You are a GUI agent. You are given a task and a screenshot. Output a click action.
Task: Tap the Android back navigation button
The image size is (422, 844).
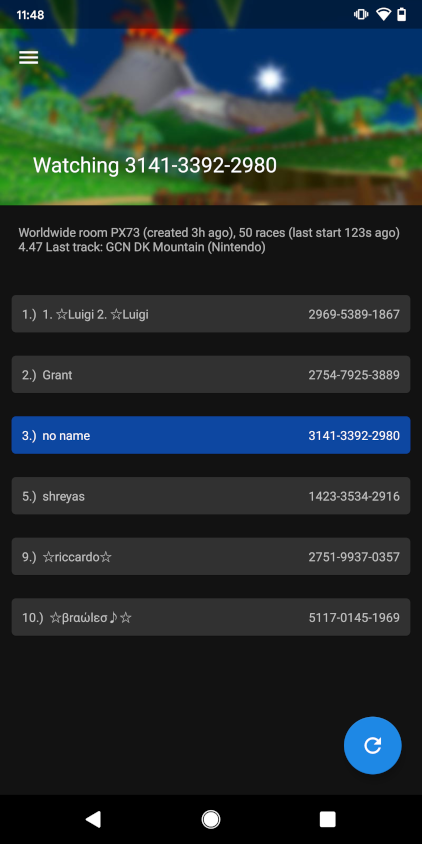point(93,819)
